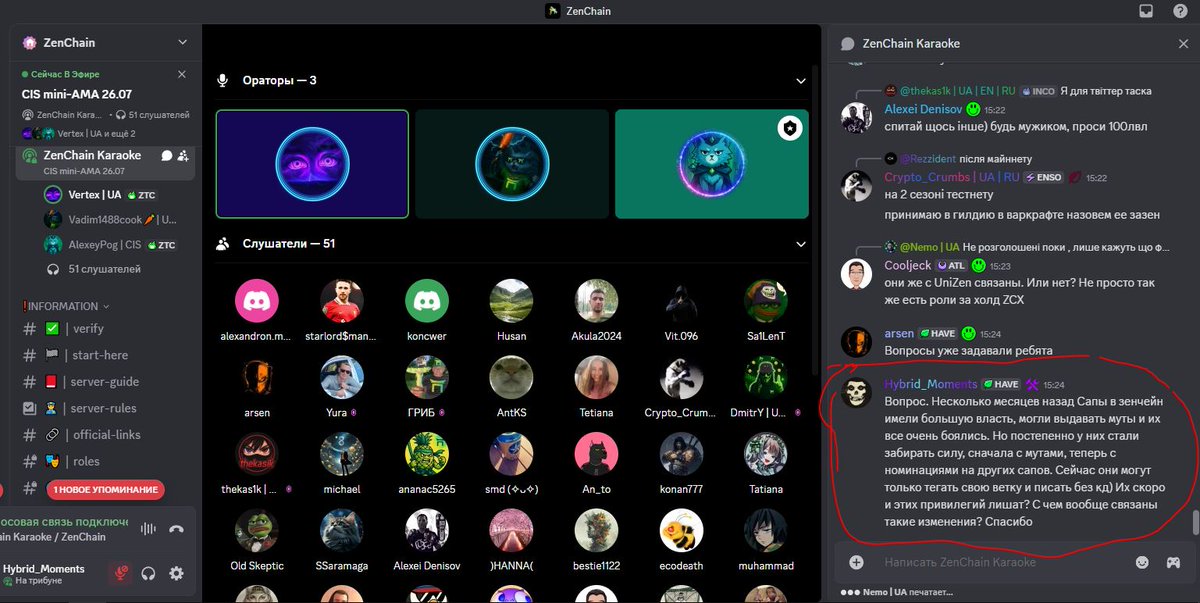The height and width of the screenshot is (603, 1200).
Task: Click konan777 listener avatar
Action: click(682, 453)
